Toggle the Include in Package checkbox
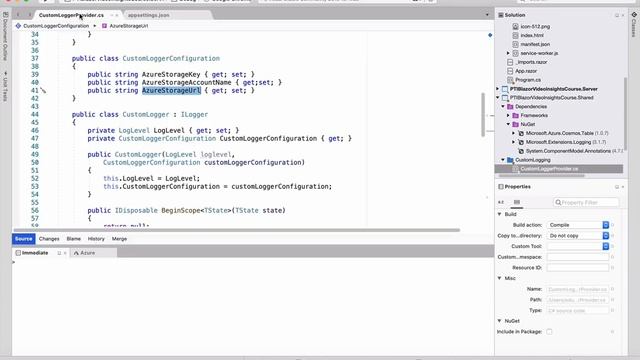Image resolution: width=640 pixels, height=360 pixels. (549, 332)
